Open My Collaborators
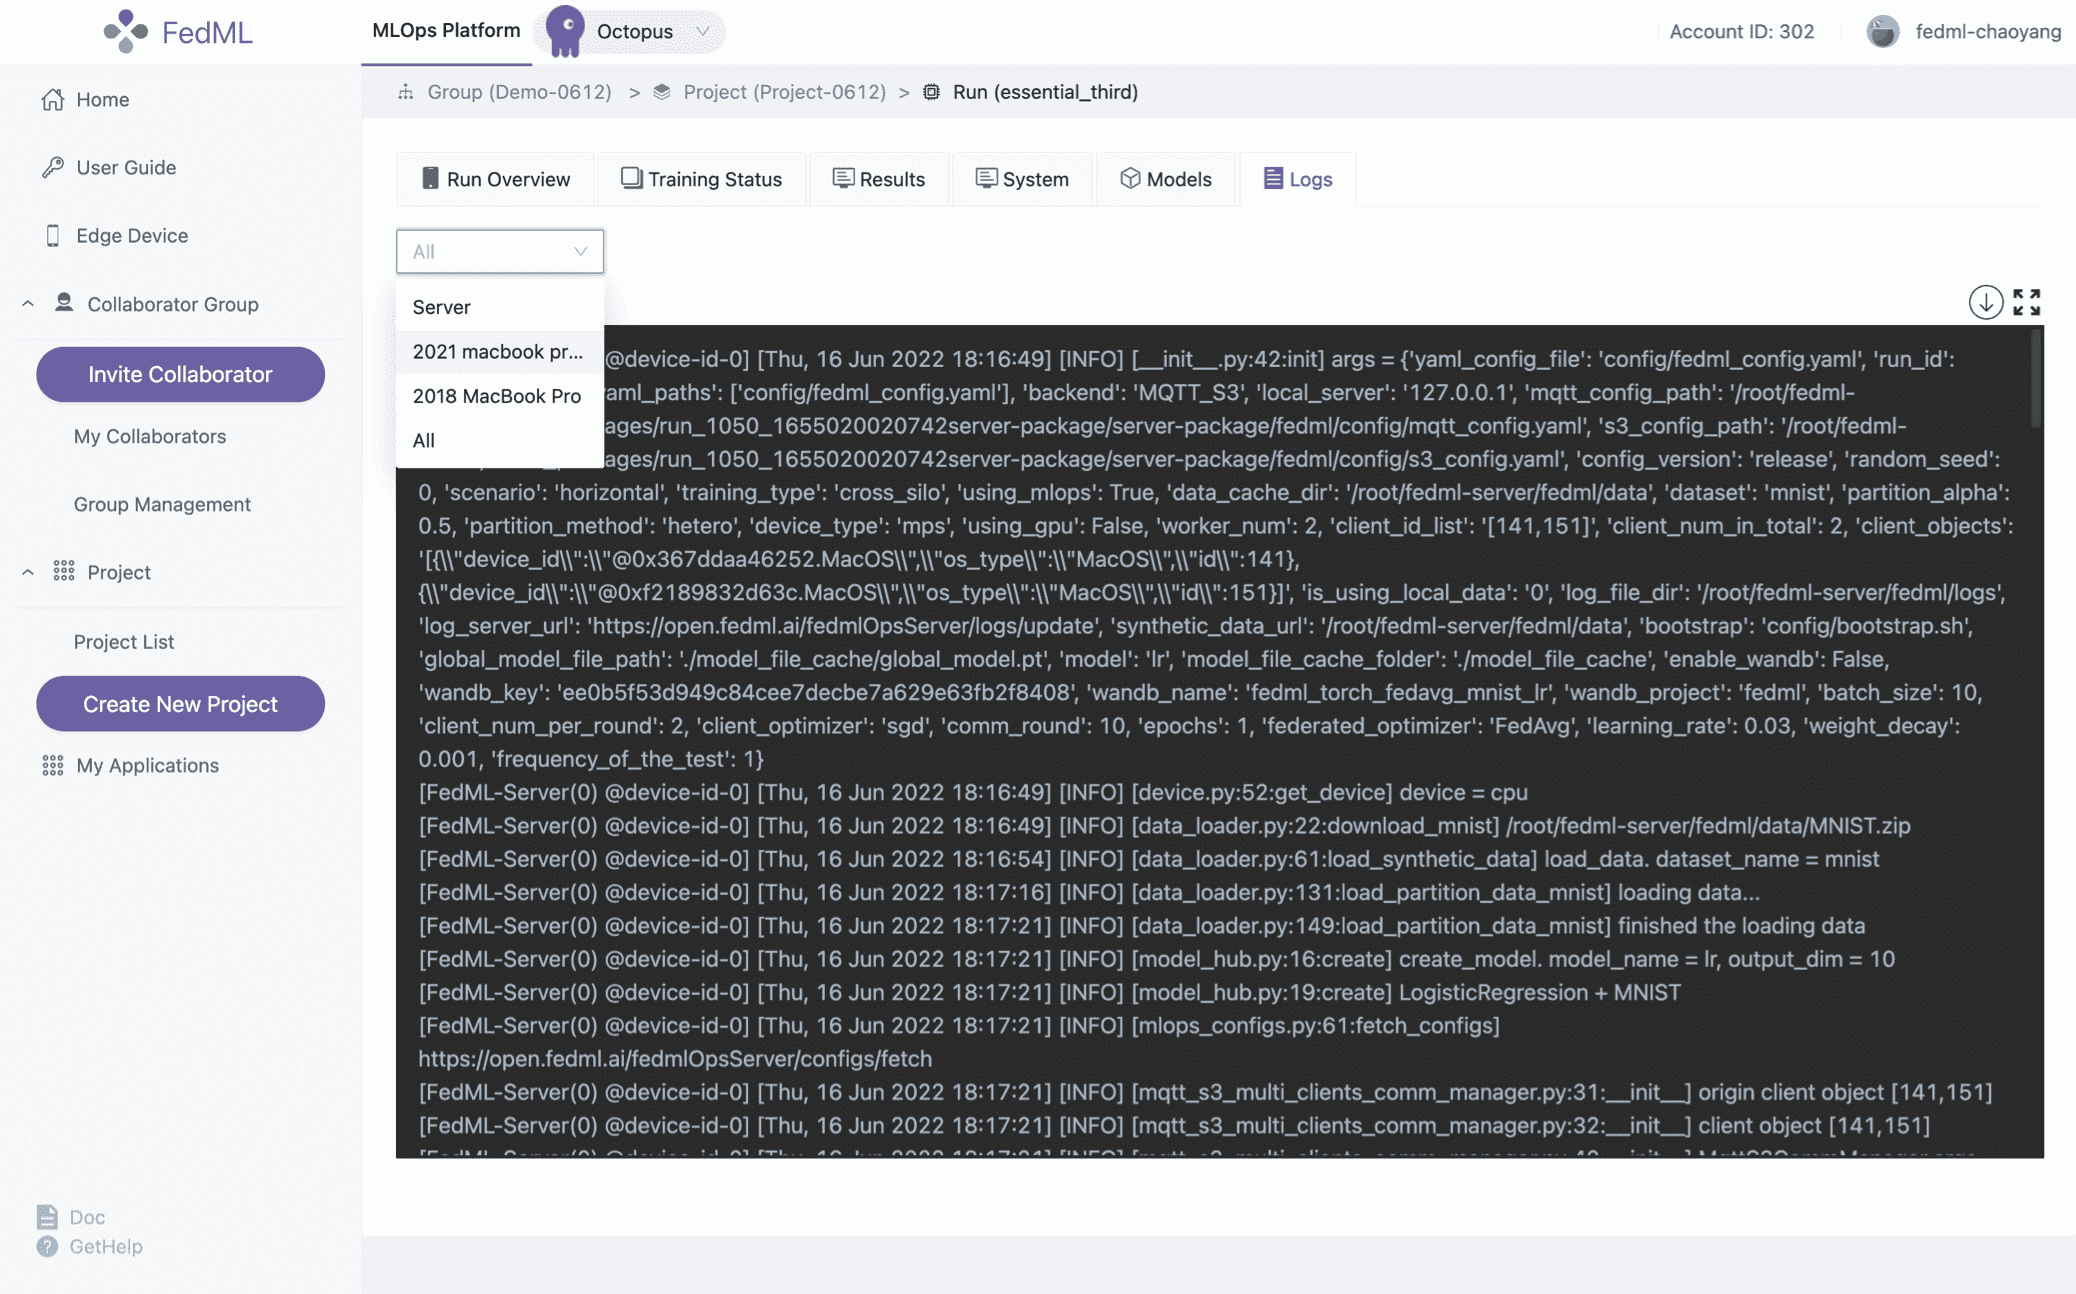Viewport: 2076px width, 1294px height. tap(150, 436)
